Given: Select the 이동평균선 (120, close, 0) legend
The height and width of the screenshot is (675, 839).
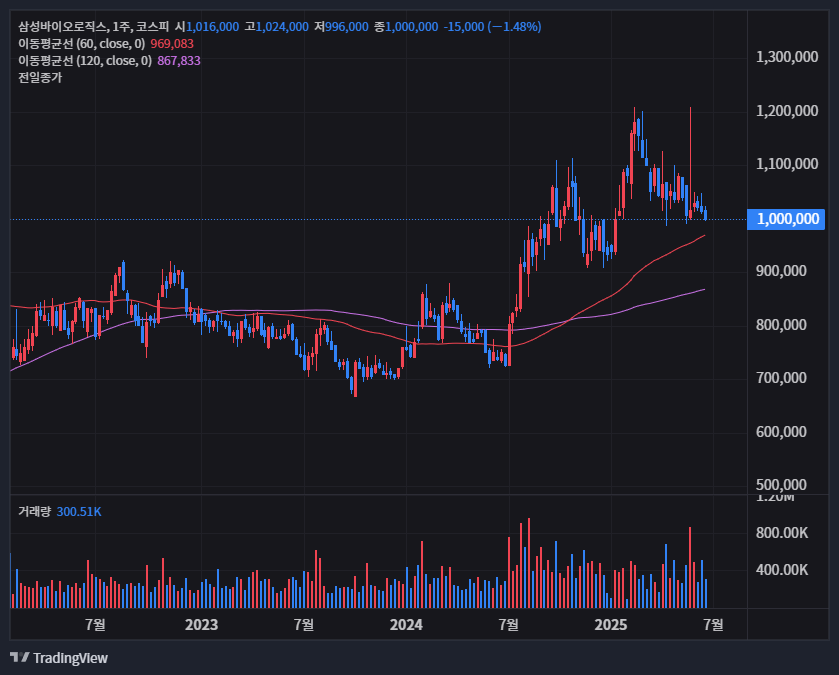Looking at the screenshot, I should [85, 61].
